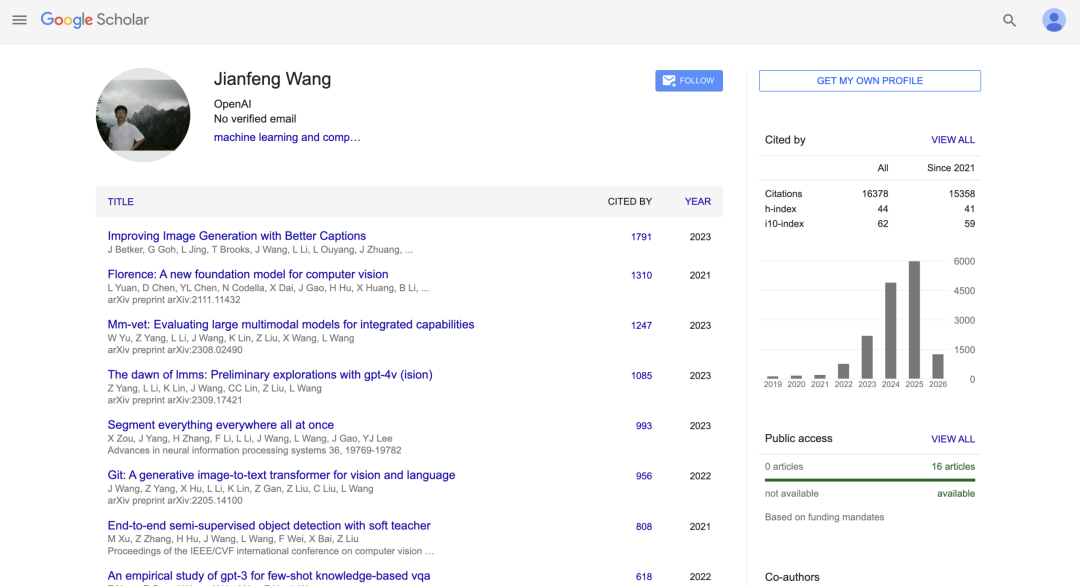The height and width of the screenshot is (586, 1080).
Task: Open the search magnifier icon
Action: pyautogui.click(x=1009, y=19)
